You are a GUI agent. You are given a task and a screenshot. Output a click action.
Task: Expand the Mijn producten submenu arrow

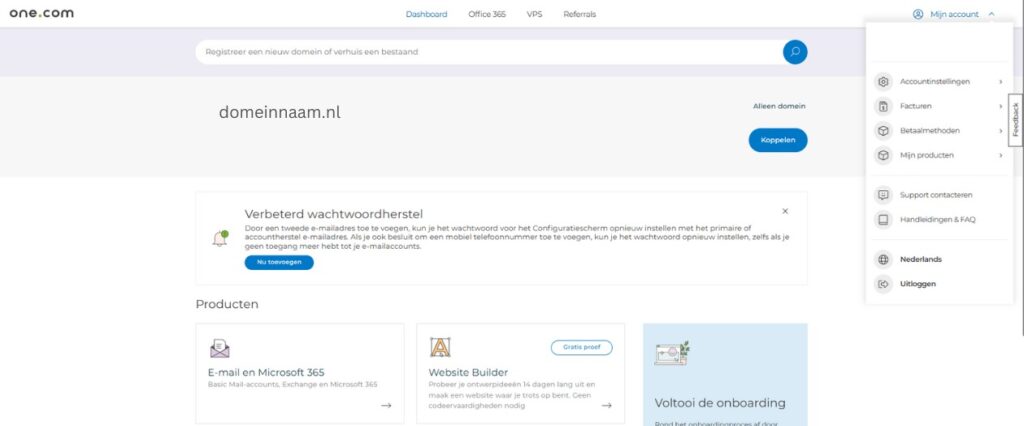pos(1000,155)
